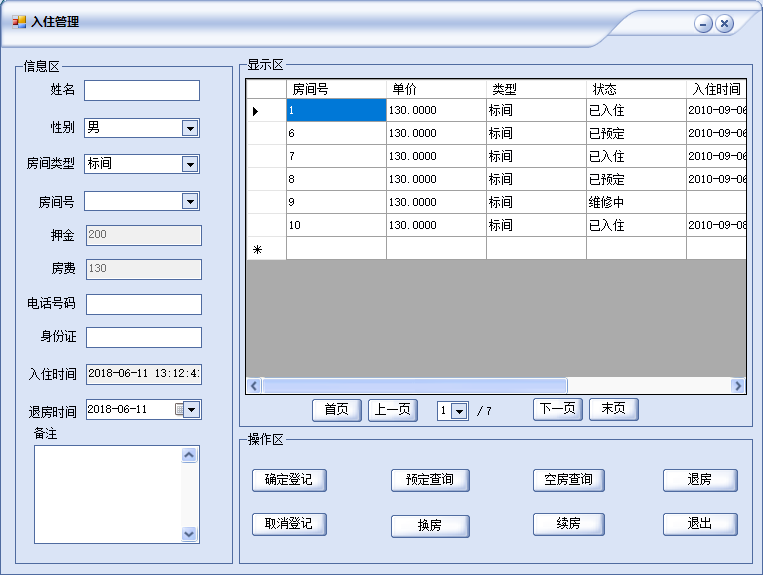This screenshot has height=575, width=763.
Task: Click the 备注 text area
Action: (x=108, y=494)
